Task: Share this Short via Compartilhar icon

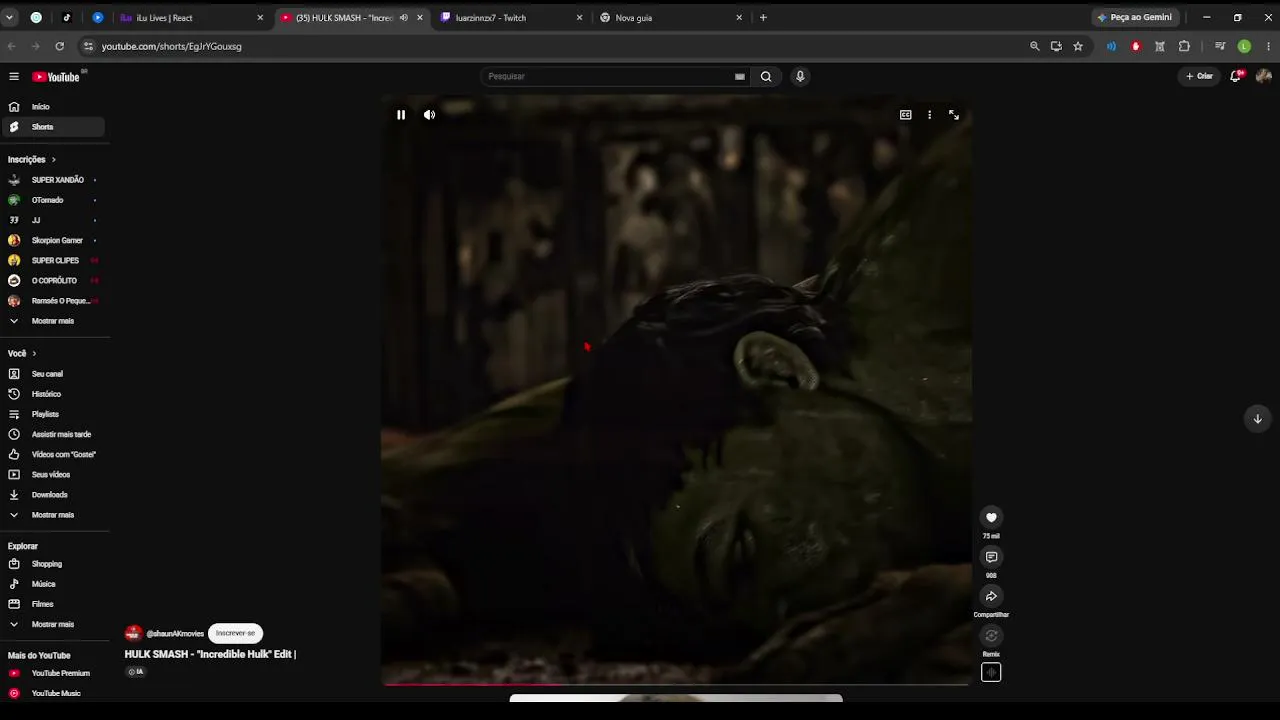Action: [991, 596]
